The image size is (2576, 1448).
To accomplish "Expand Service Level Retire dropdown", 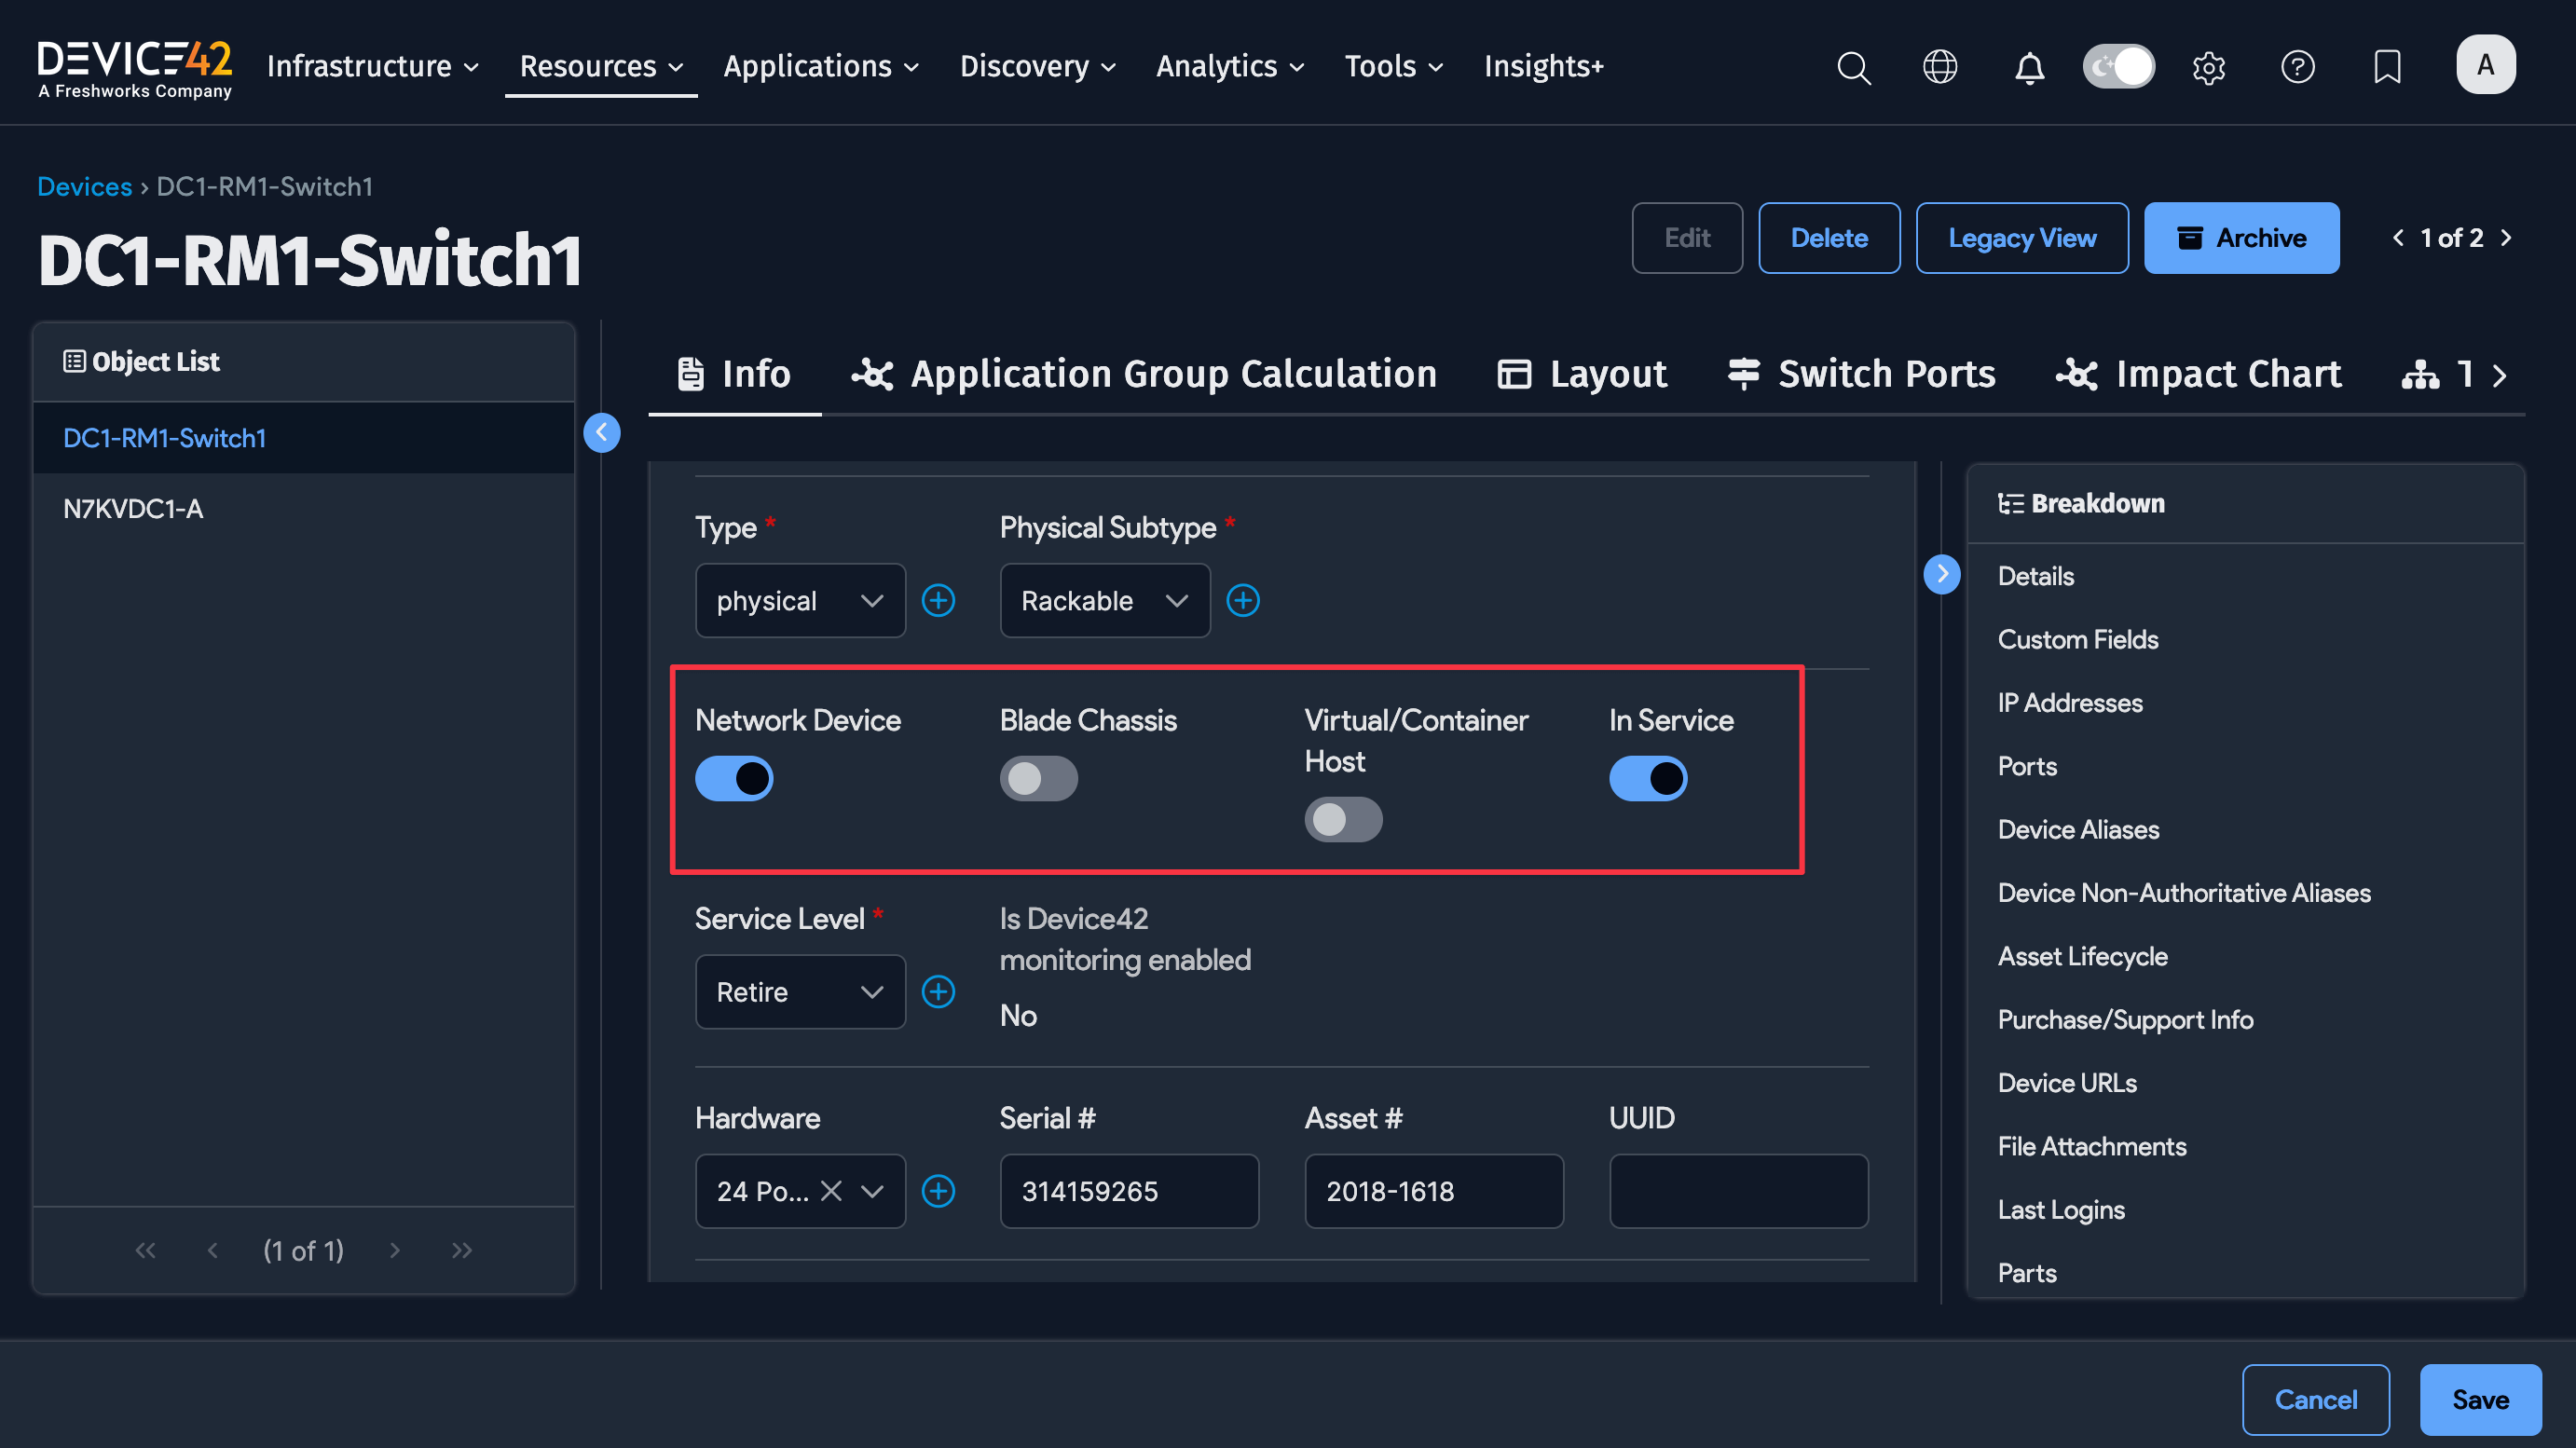I will tap(800, 992).
